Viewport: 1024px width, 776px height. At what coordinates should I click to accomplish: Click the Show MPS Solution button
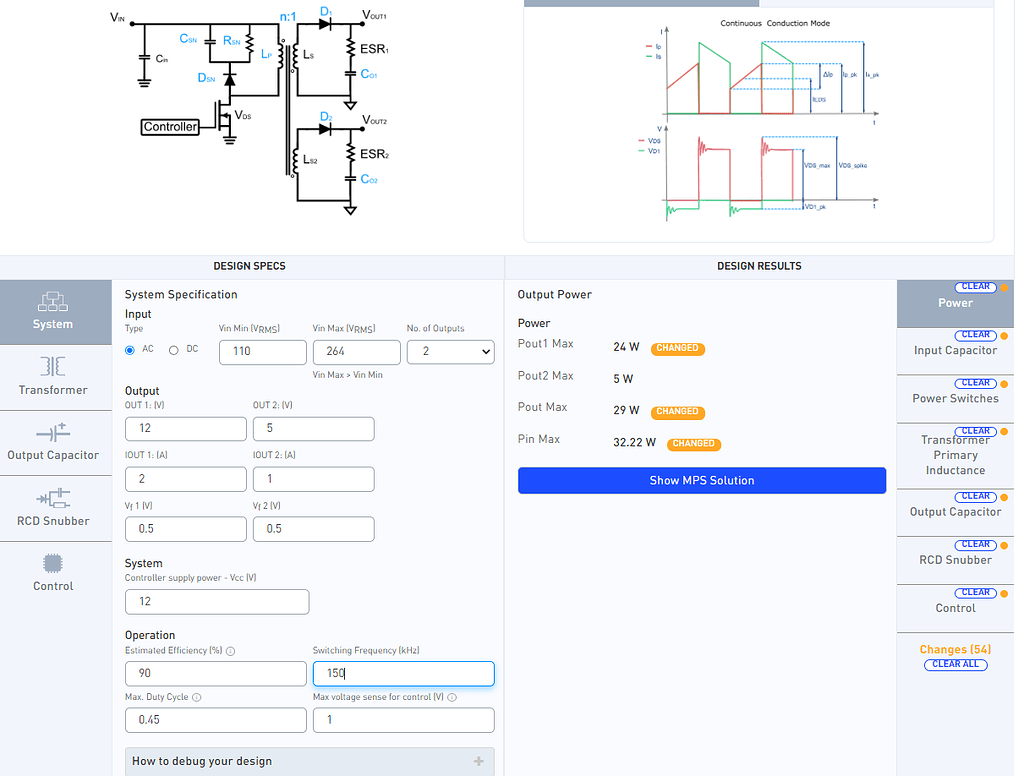point(701,480)
